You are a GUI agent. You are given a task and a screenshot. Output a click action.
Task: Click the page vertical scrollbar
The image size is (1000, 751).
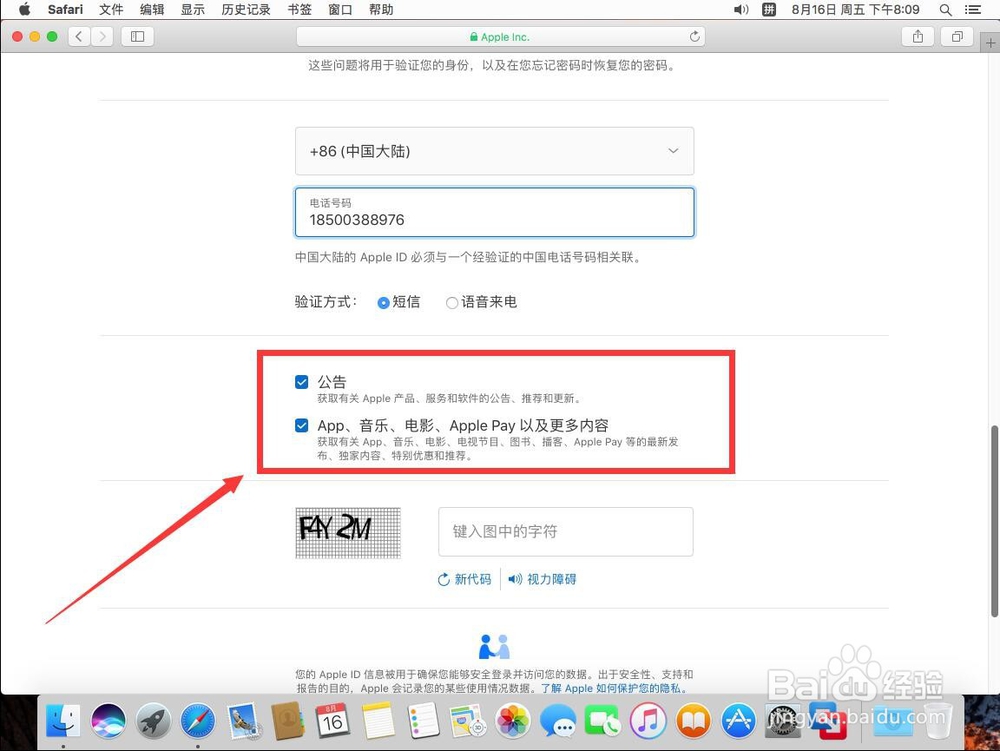point(994,521)
